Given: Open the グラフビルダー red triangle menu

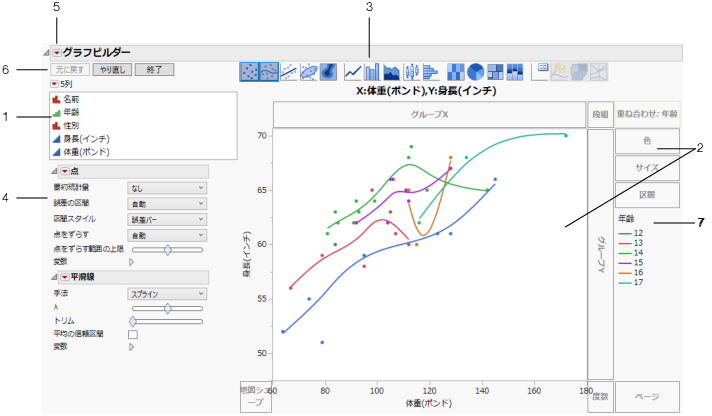Looking at the screenshot, I should point(57,53).
